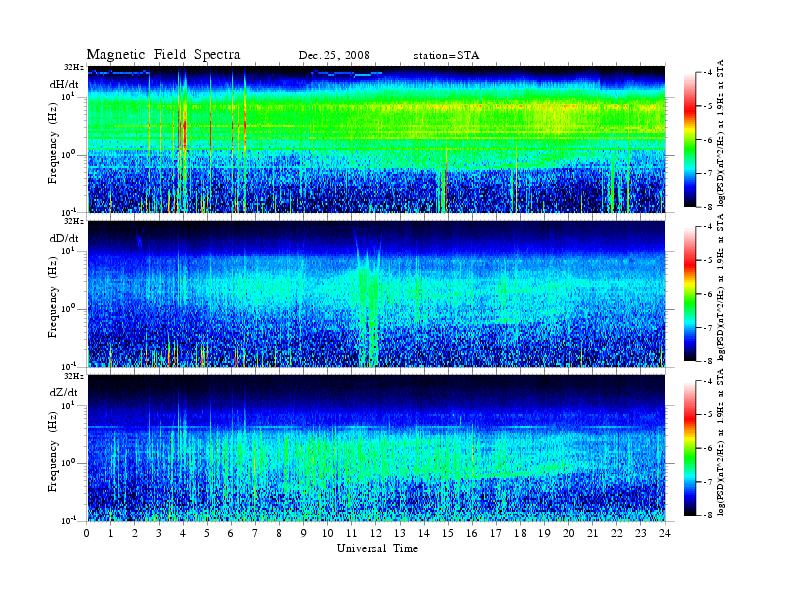This screenshot has width=792, height=612.
Task: Click hour '14' on the time axis
Action: 423,534
